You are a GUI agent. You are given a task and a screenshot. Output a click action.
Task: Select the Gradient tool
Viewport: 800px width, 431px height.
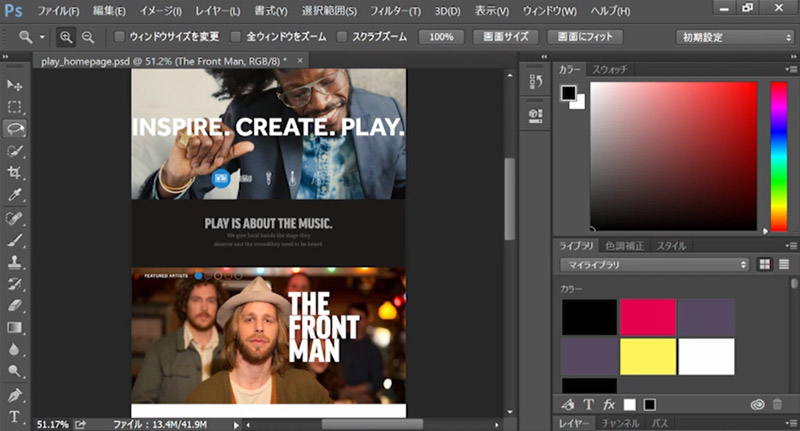tap(14, 327)
